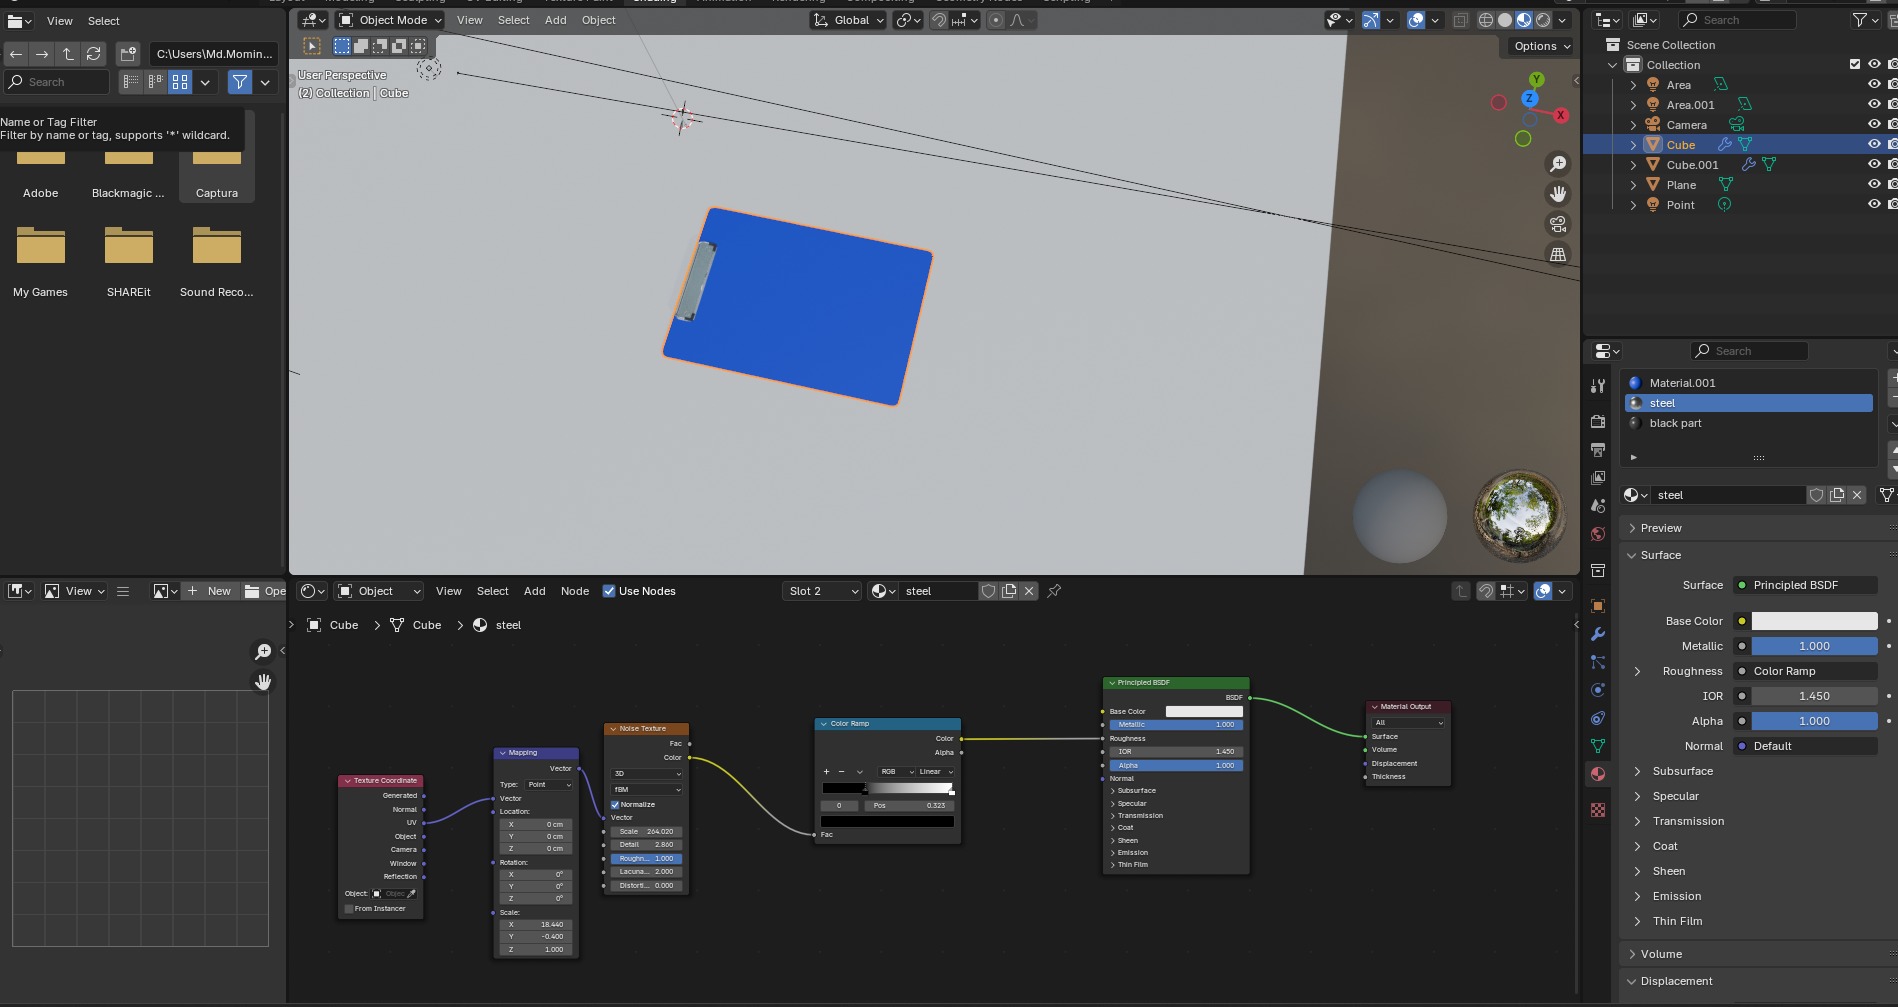Screen dimensions: 1898x1007
Task: Hide the Area light using its eye icon
Action: coord(1874,85)
